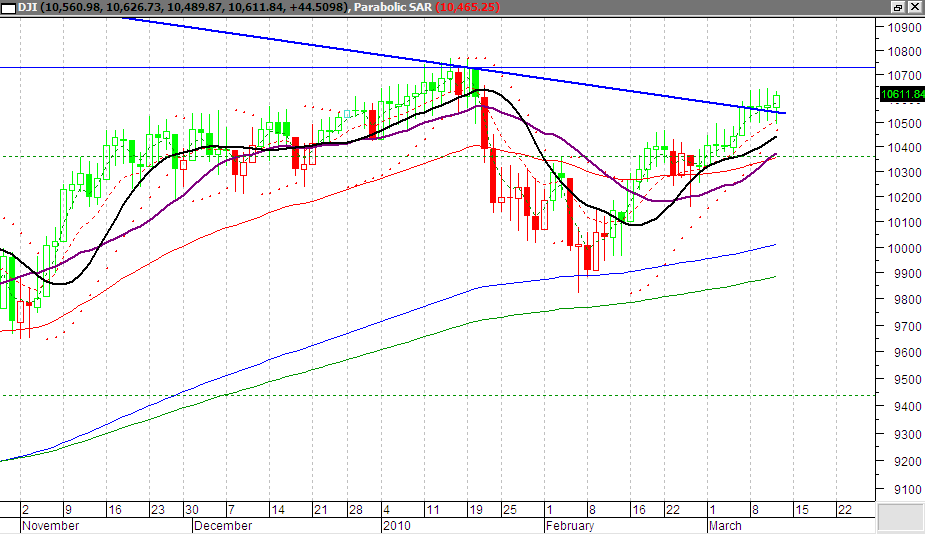
Task: Click the 10100 price axis label
Action: 904,222
